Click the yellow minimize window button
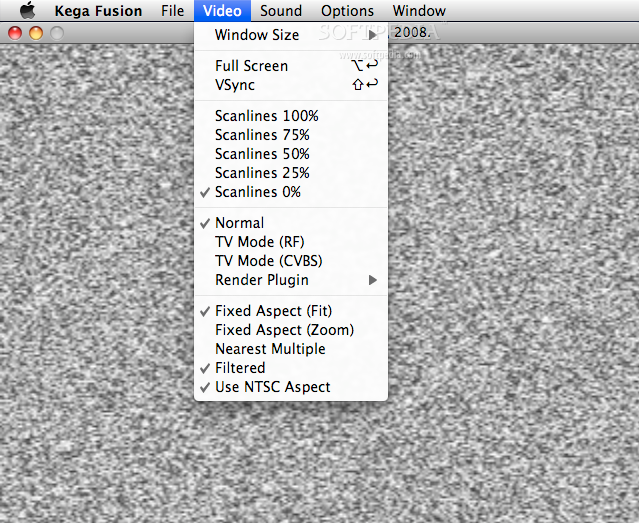This screenshot has height=523, width=639. (x=36, y=33)
